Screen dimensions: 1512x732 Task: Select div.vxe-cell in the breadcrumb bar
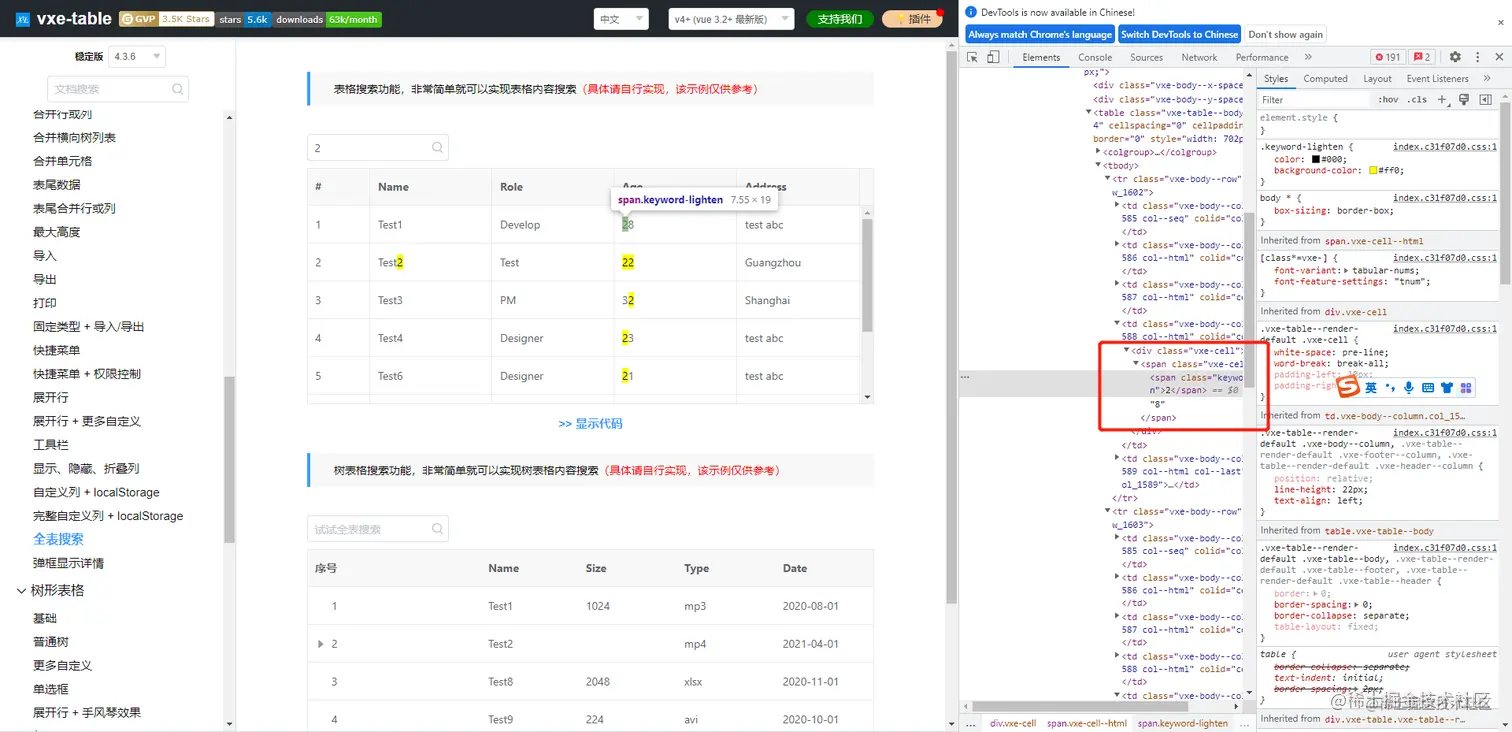1013,723
